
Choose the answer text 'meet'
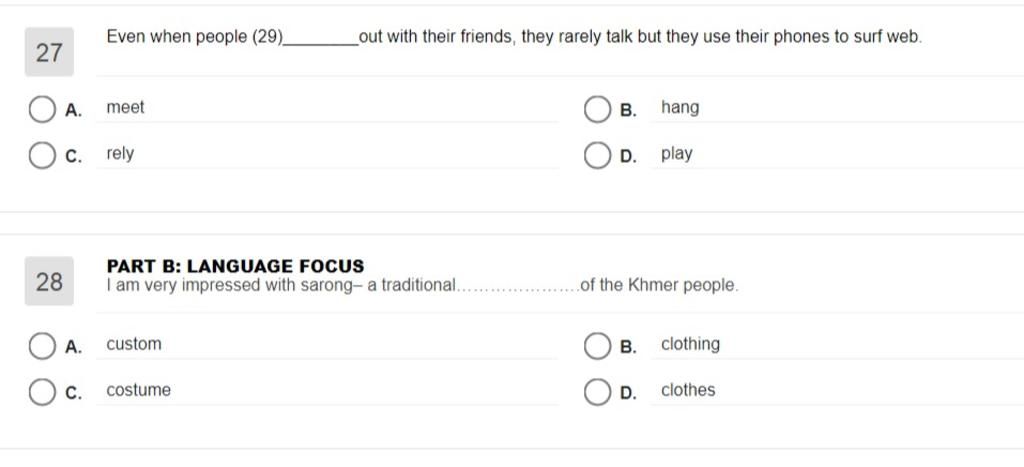(x=125, y=107)
